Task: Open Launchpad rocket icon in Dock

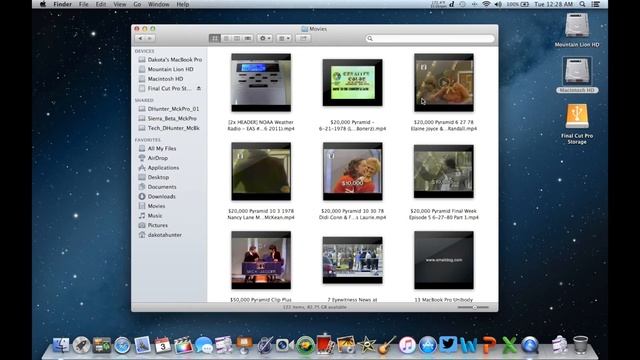Action: point(81,345)
